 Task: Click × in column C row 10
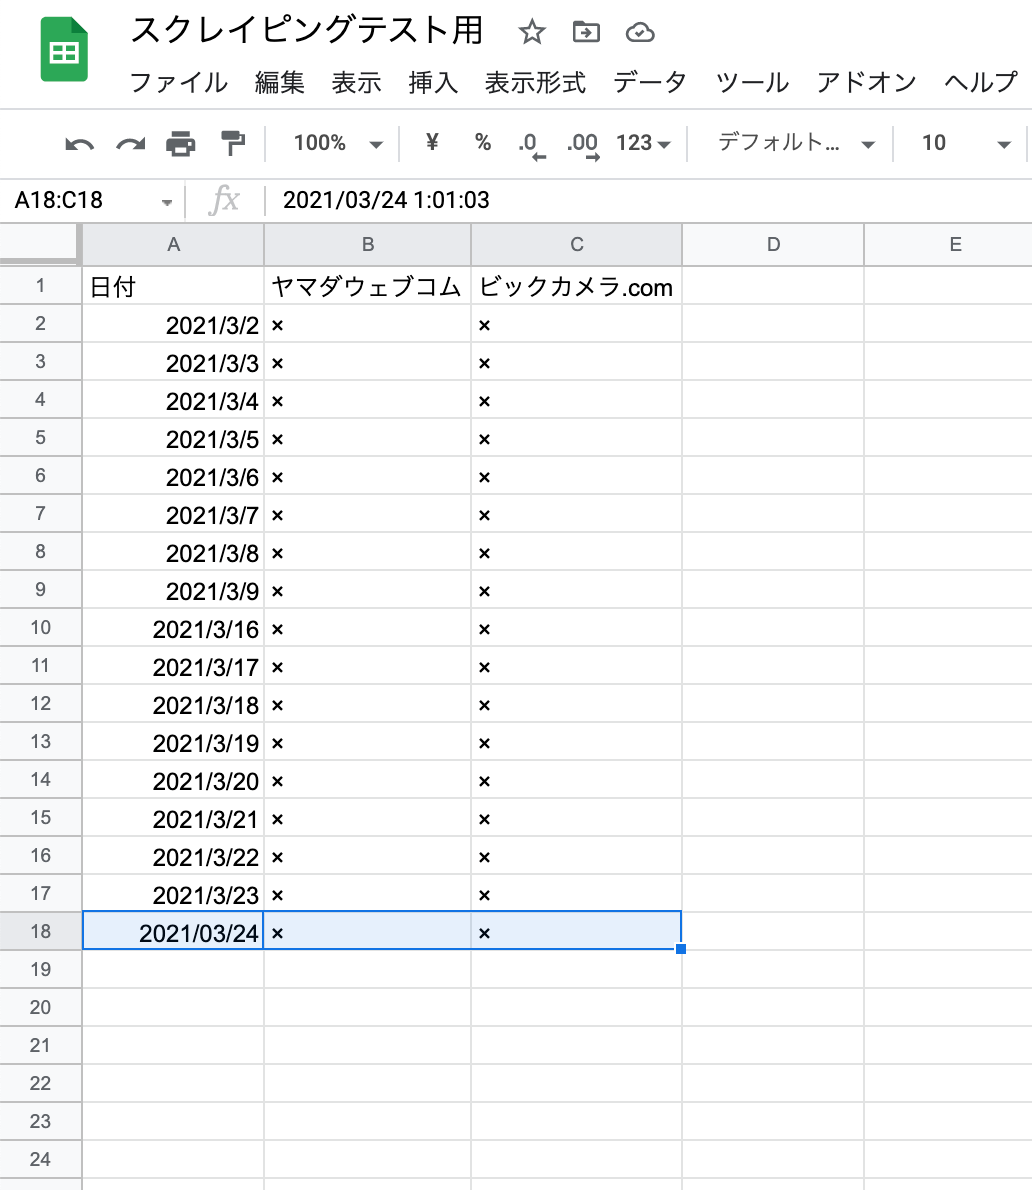[x=484, y=629]
